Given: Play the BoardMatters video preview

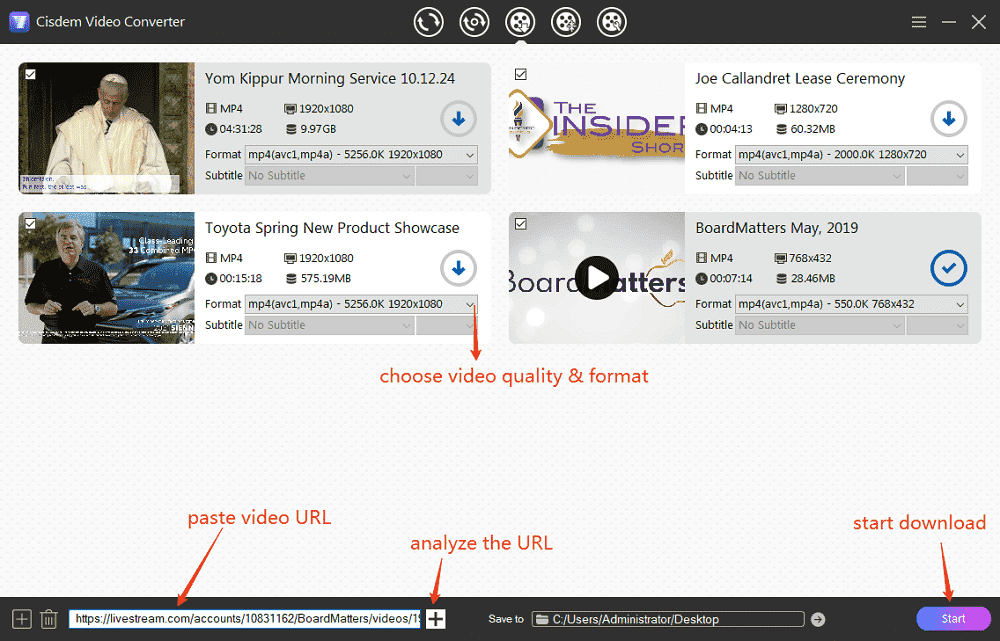Looking at the screenshot, I should (x=596, y=277).
